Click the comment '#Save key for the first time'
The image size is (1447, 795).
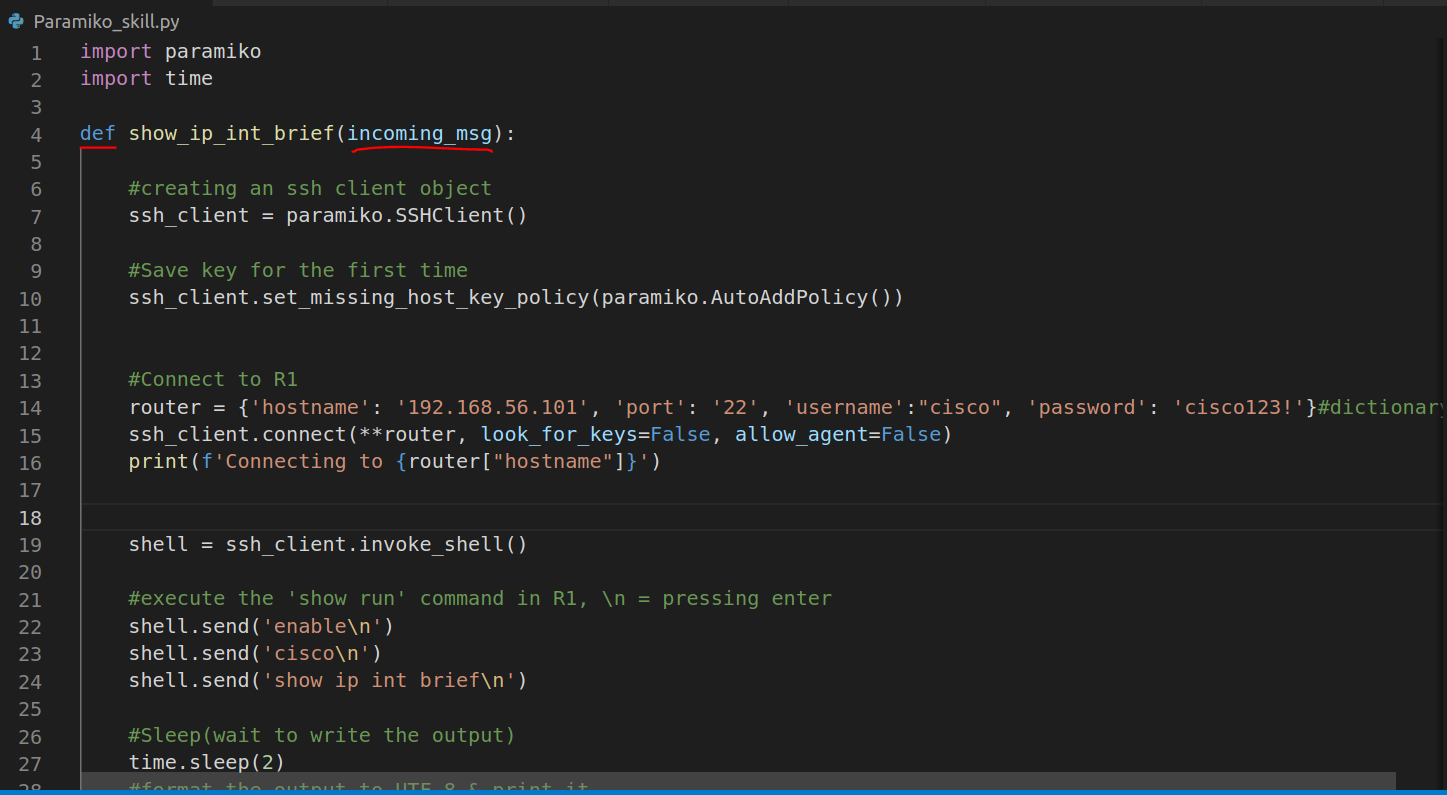[298, 270]
